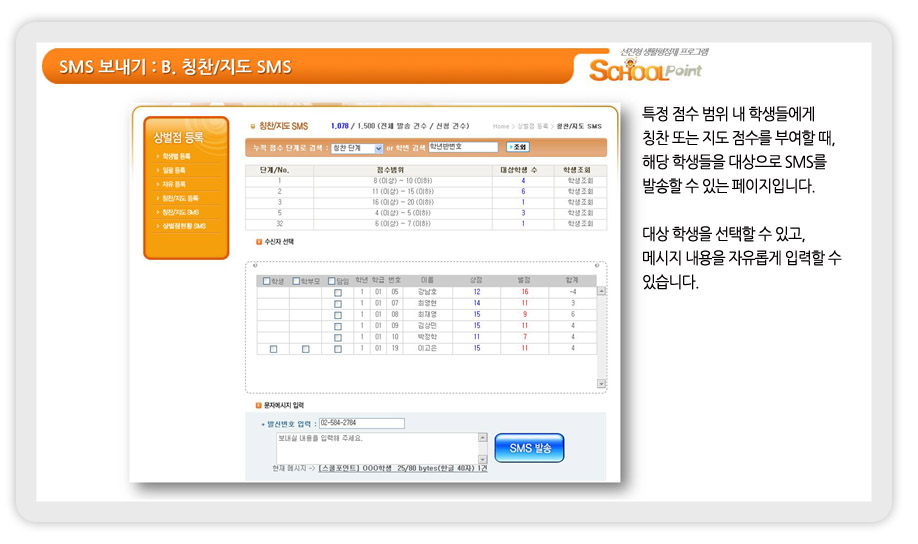Tick the 담임 checkbox for 강남호
Image resolution: width=918 pixels, height=544 pixels.
point(338,292)
